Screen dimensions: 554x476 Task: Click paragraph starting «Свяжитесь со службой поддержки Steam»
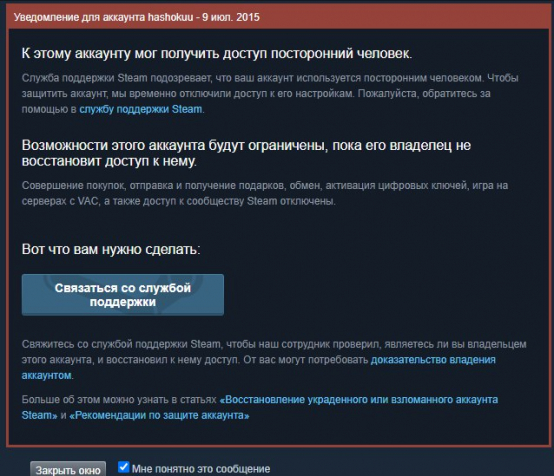tap(274, 360)
